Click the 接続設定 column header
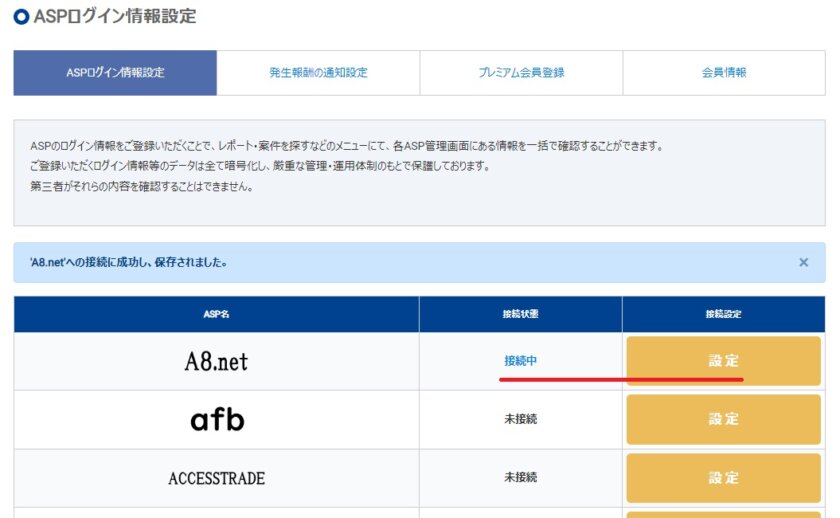This screenshot has width=840, height=518. point(724,314)
